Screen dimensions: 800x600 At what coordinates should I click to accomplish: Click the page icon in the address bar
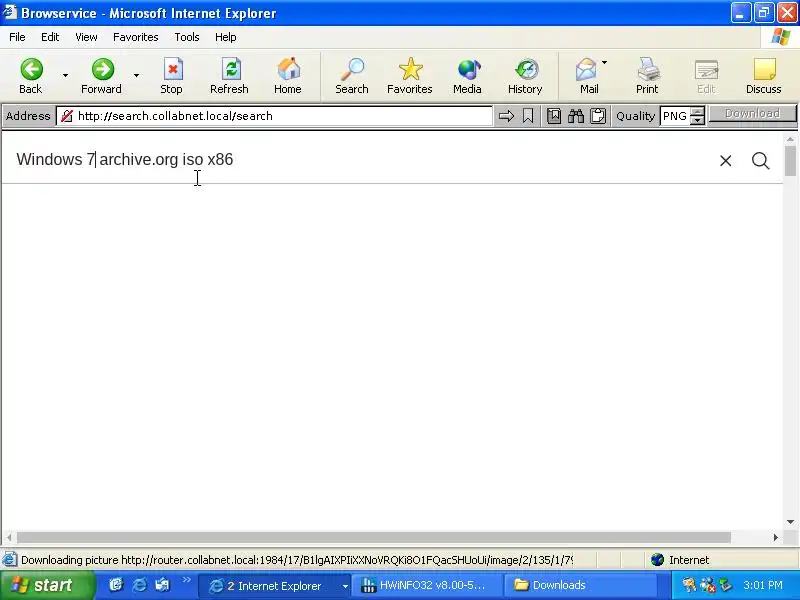(67, 116)
